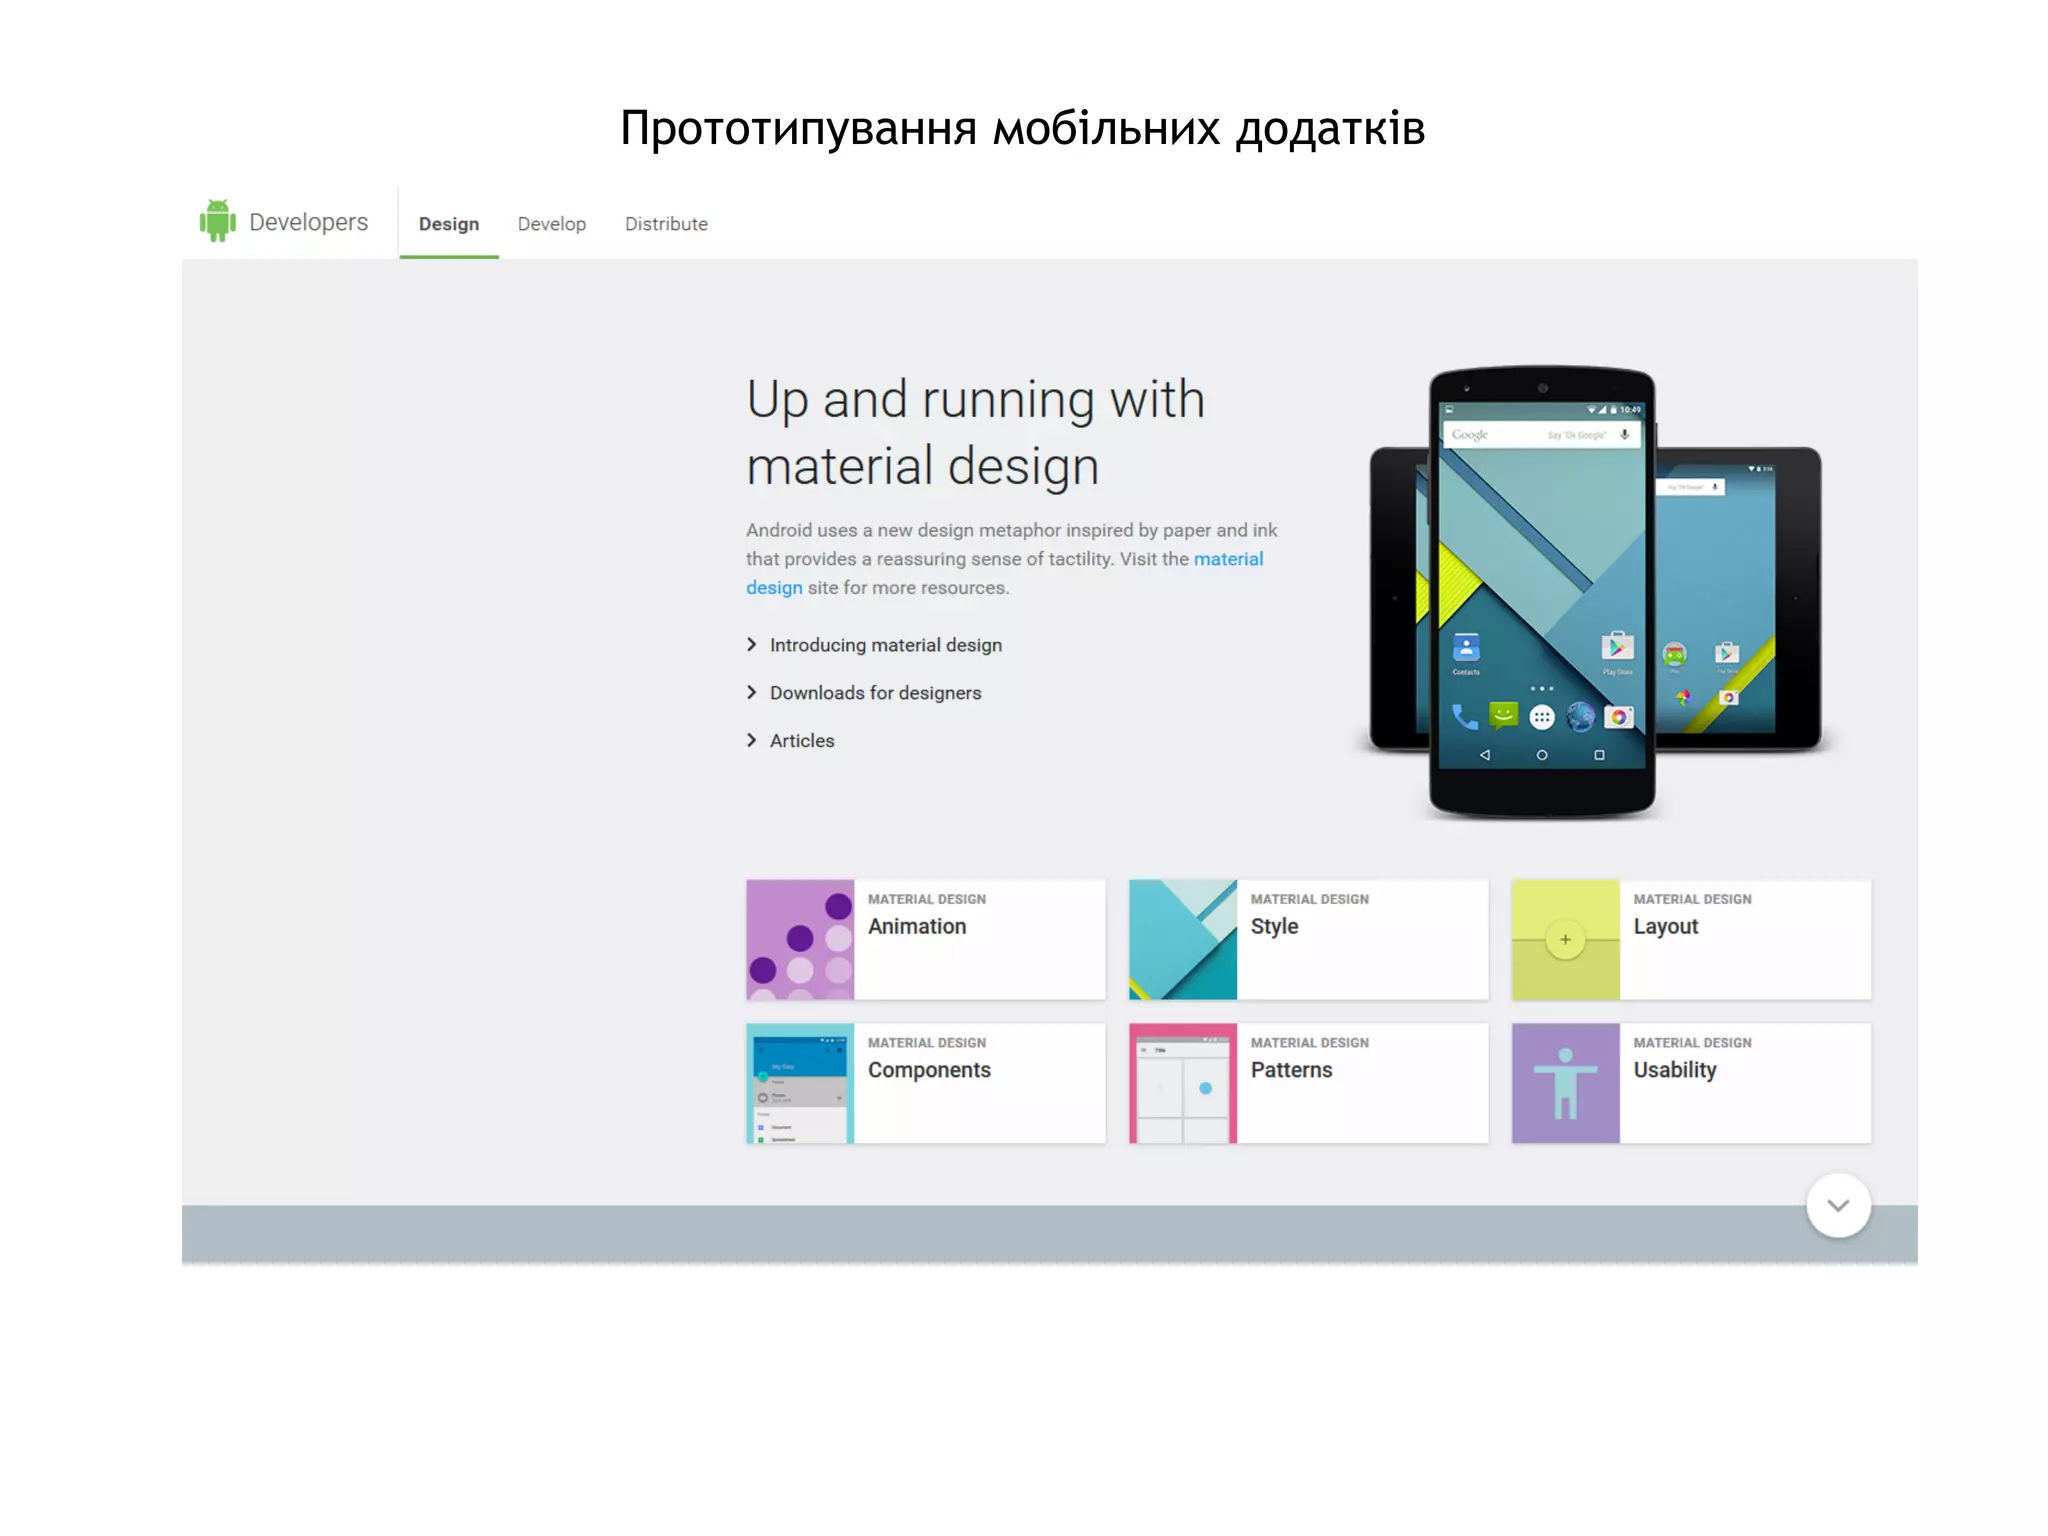Open the Usability card title
This screenshot has width=2048, height=1536.
click(x=1674, y=1070)
